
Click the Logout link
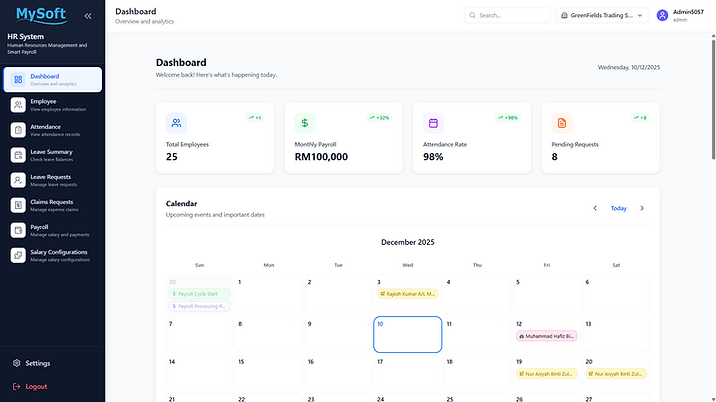[36, 386]
